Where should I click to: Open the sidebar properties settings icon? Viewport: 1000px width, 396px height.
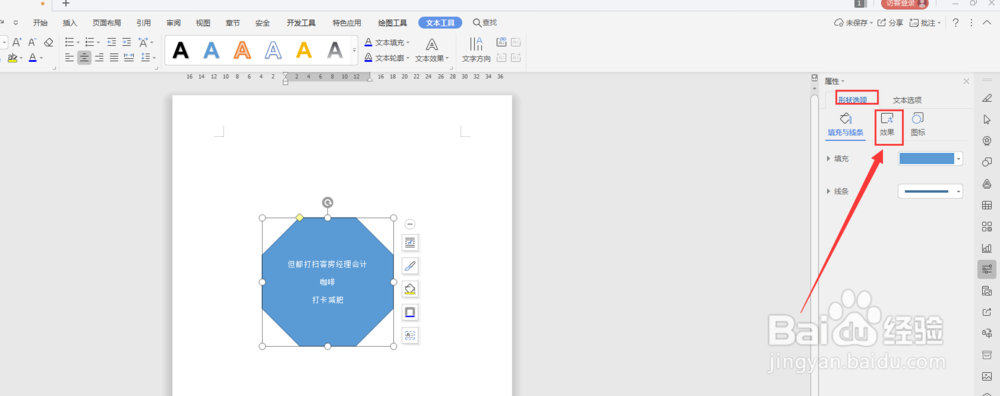[987, 269]
